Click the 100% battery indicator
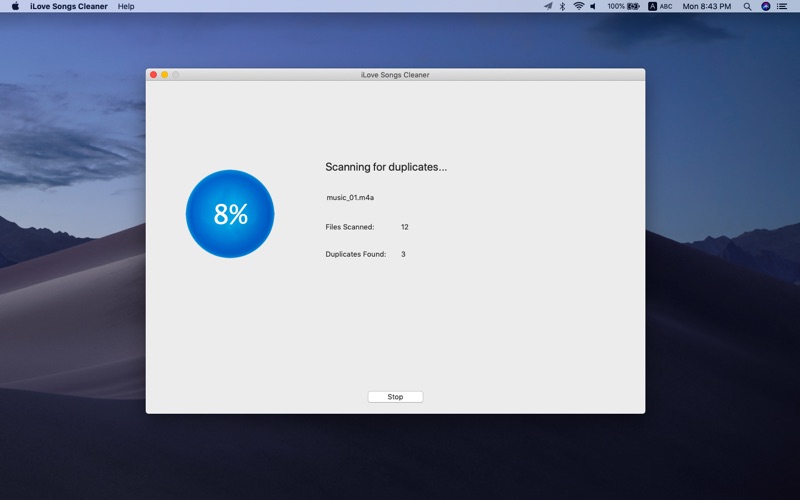The image size is (800, 500). (x=623, y=6)
